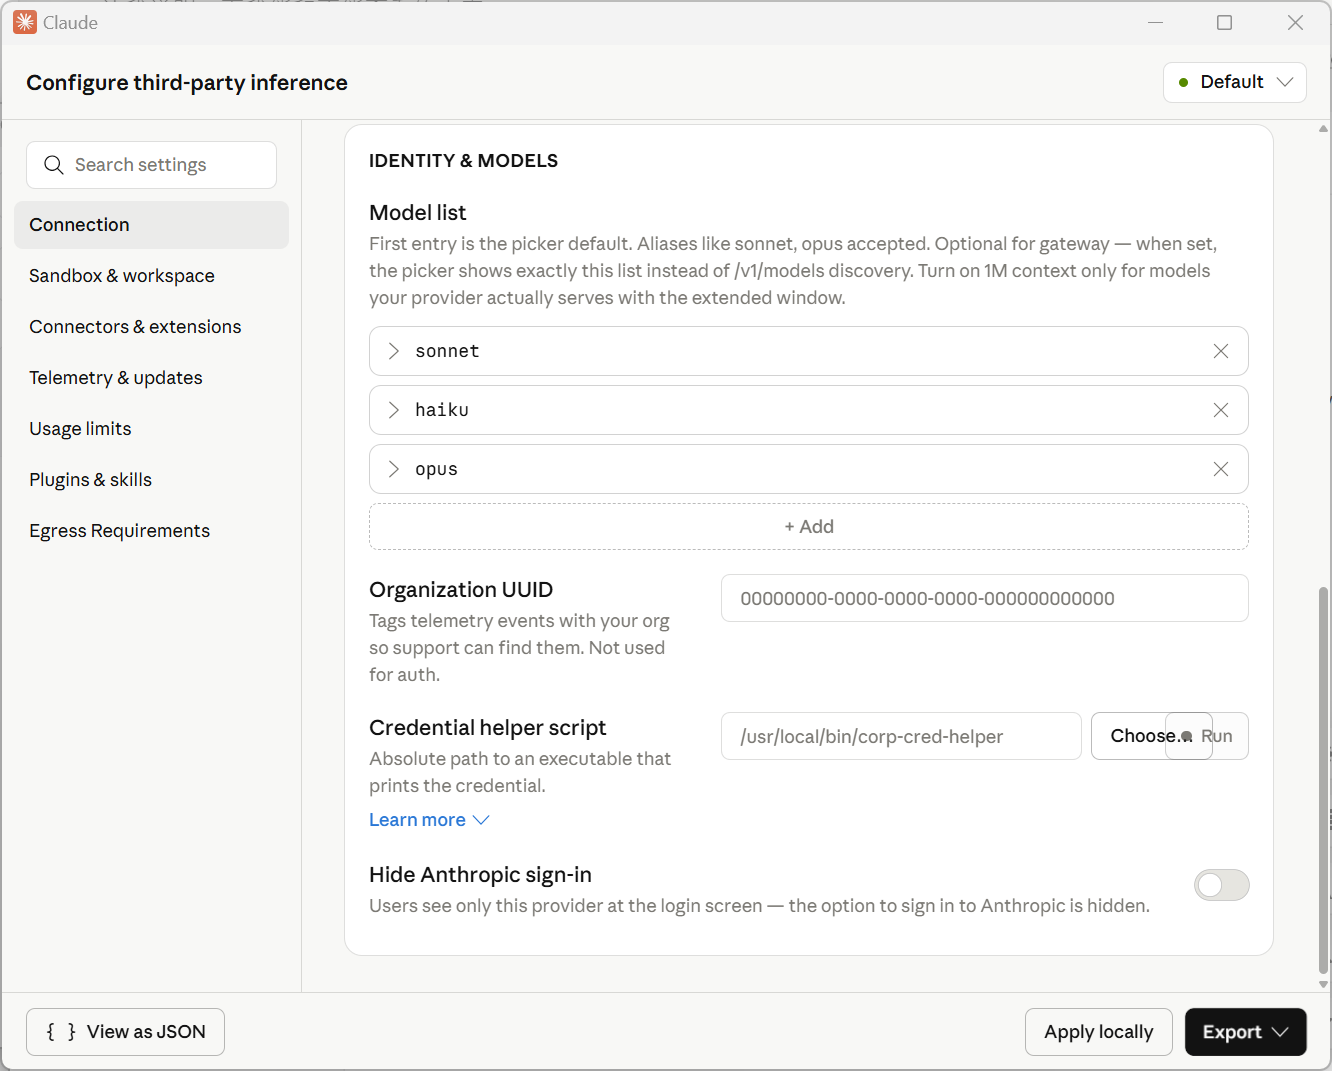
Task: Click the vertical scrollbar thumb
Action: click(x=1324, y=780)
